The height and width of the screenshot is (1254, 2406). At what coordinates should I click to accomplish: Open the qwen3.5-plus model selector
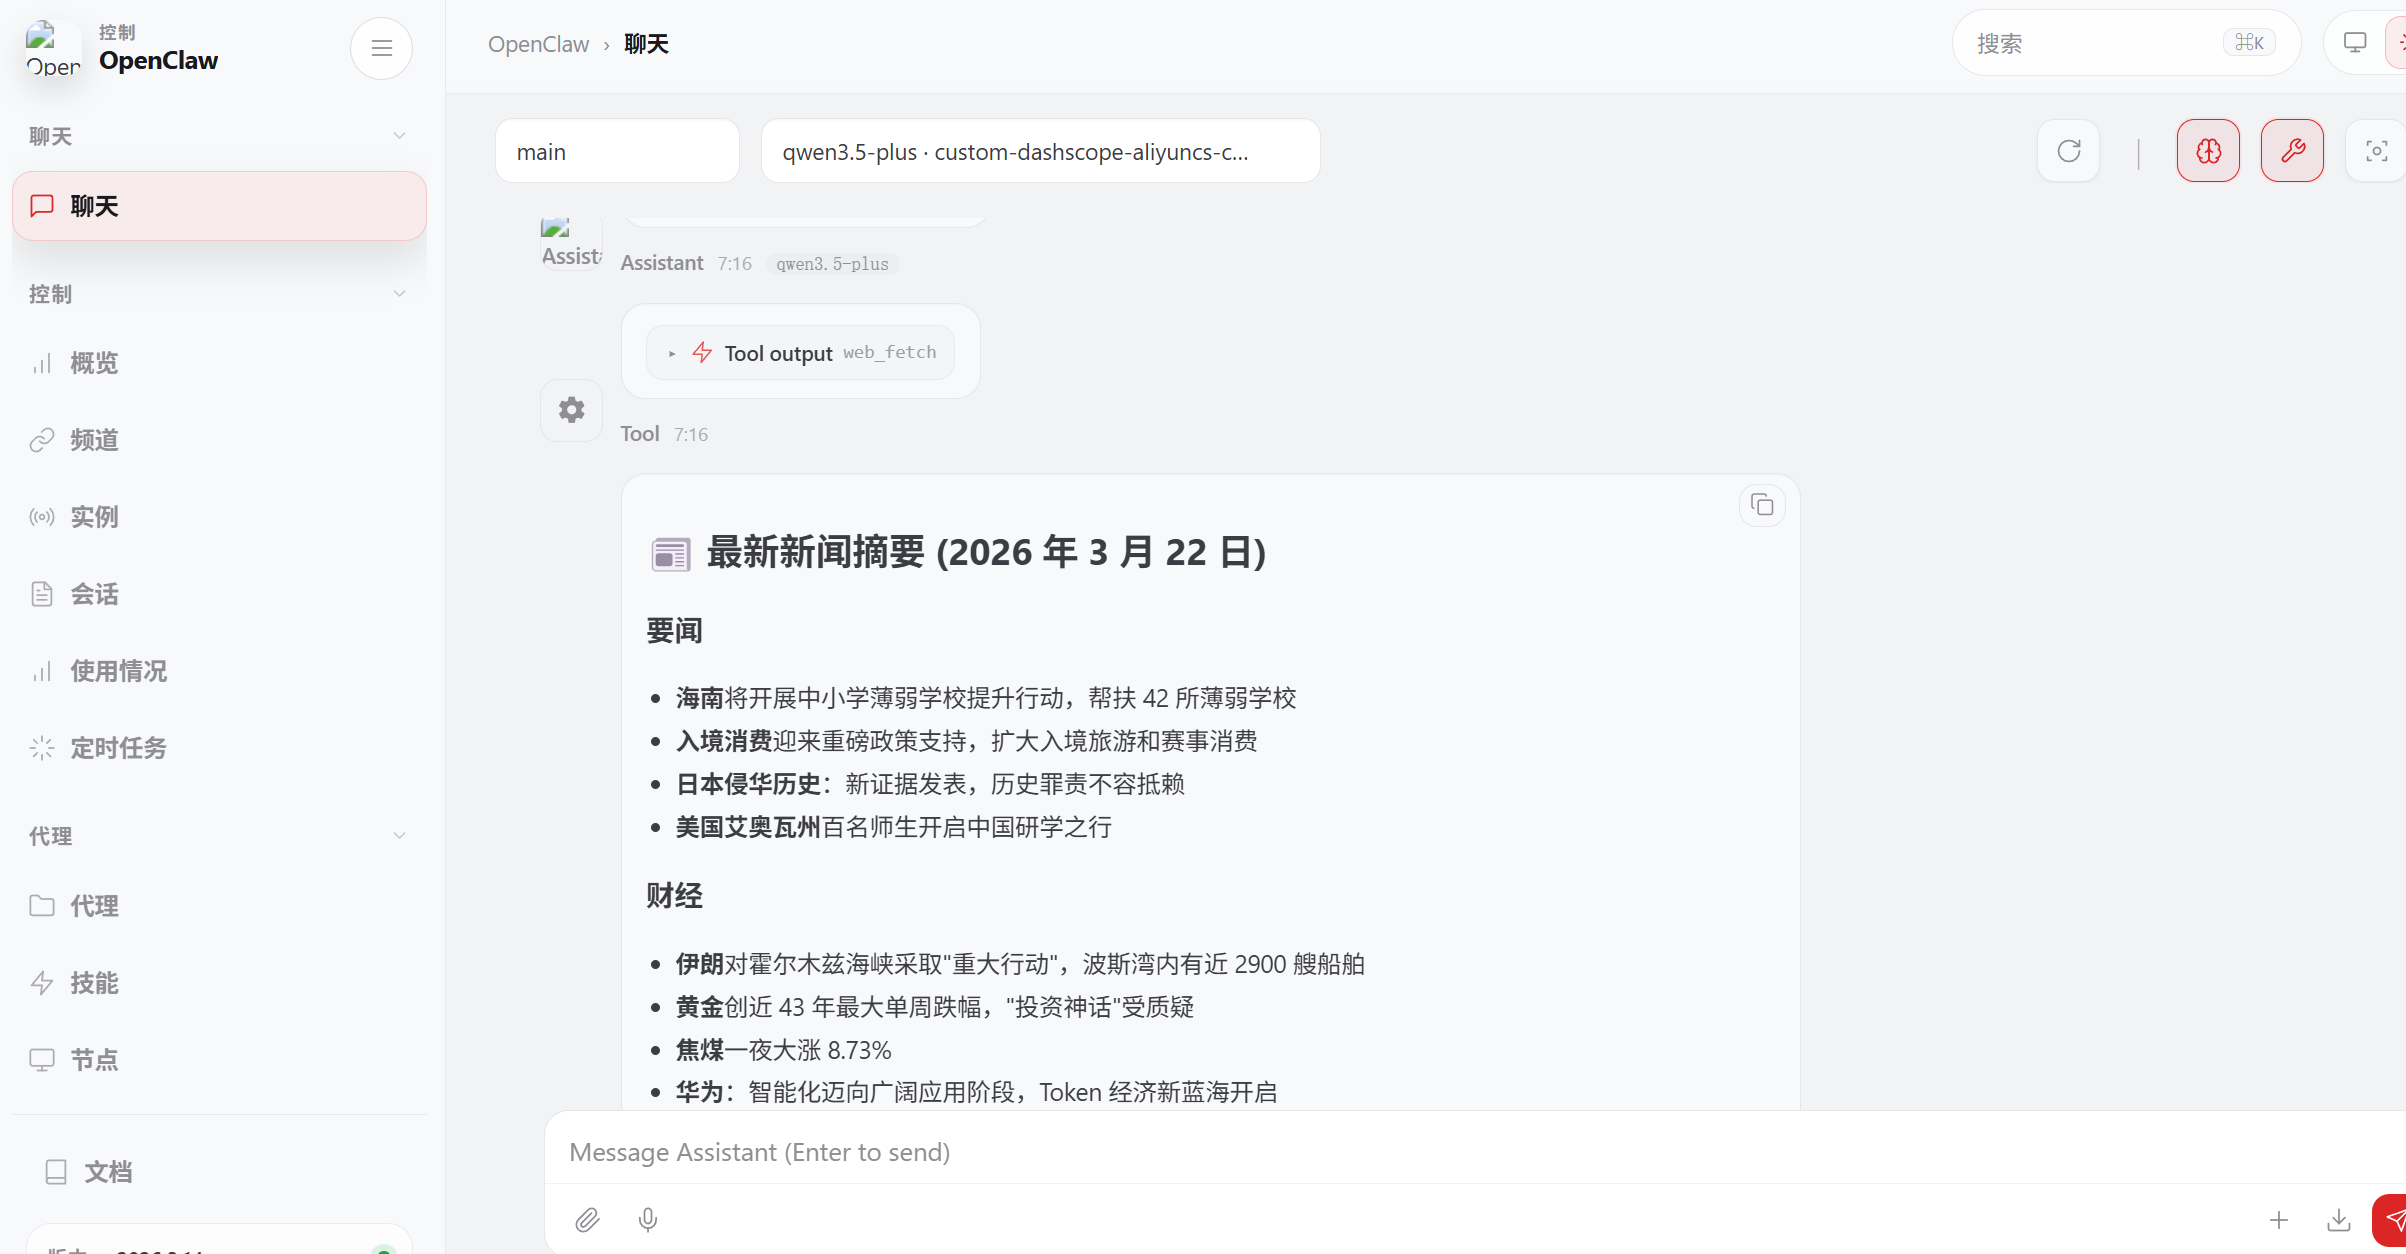pos(1040,151)
